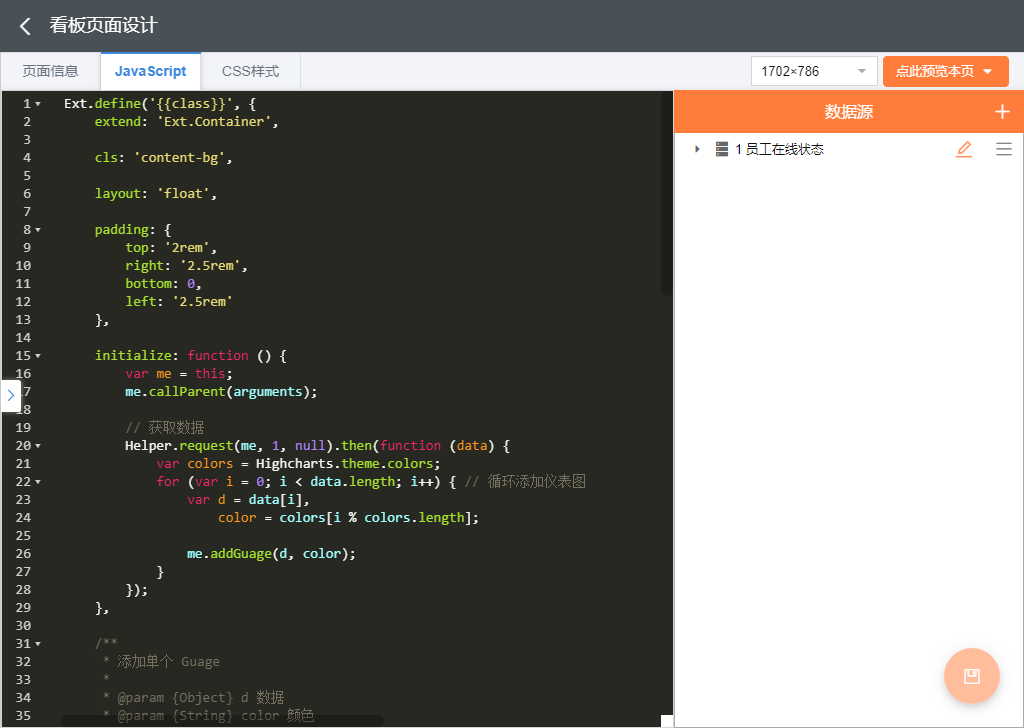This screenshot has height=728, width=1024.
Task: Click the 'Ext.Container' string in code
Action: [214, 121]
